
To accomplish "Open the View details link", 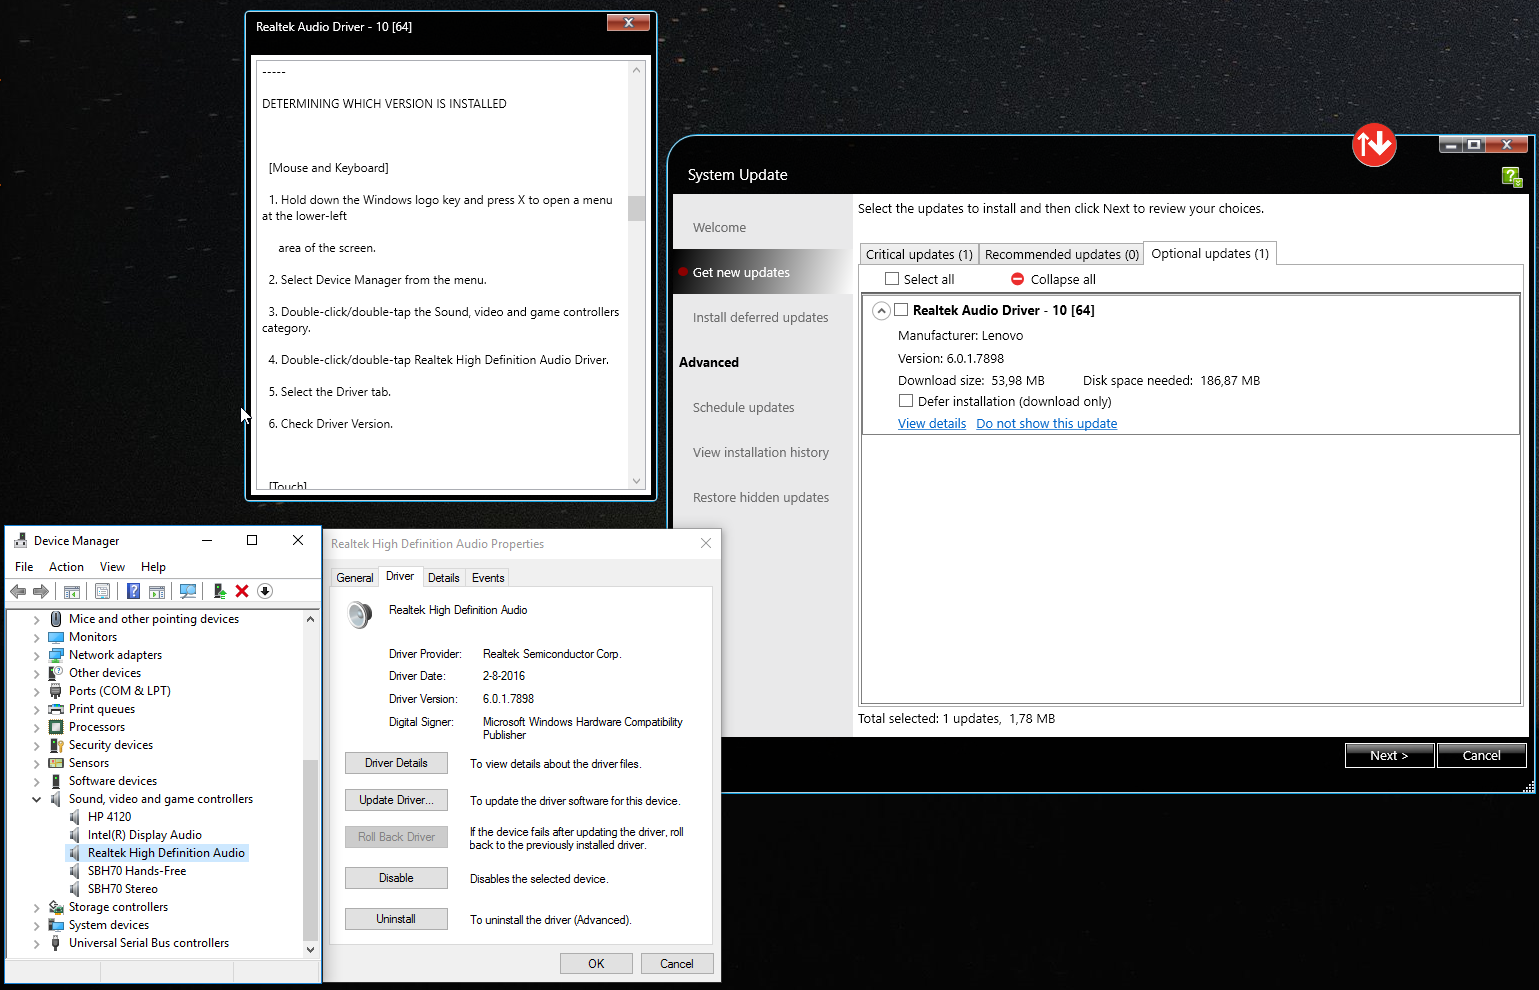I will click(x=932, y=424).
